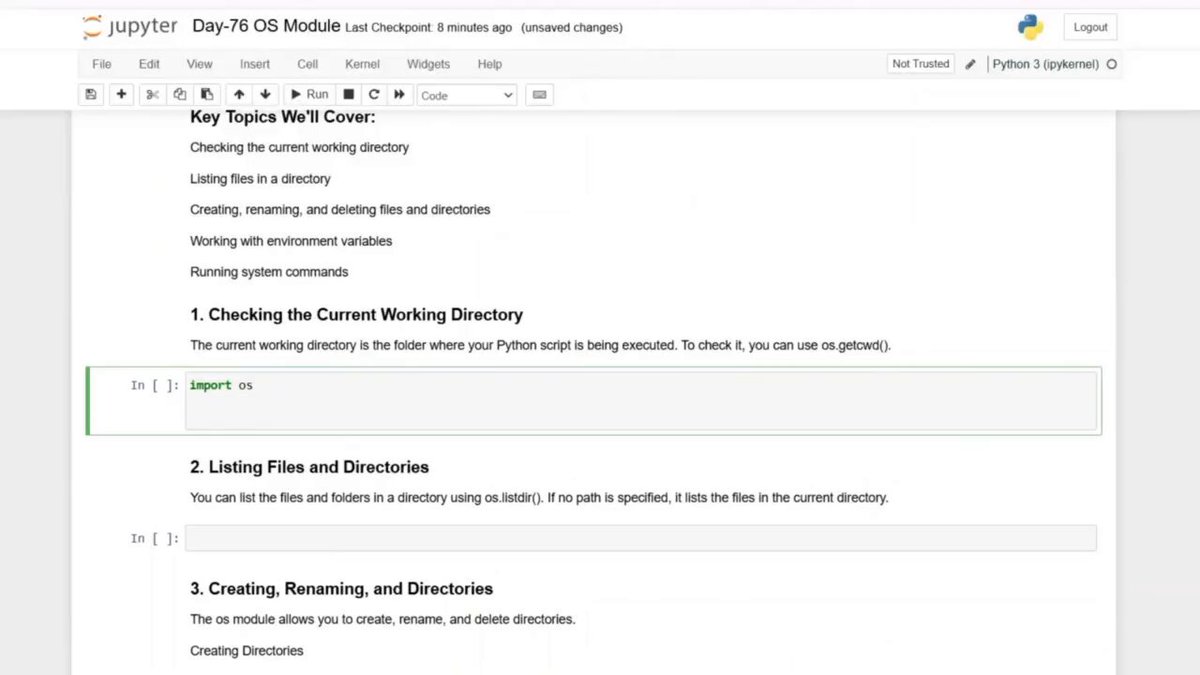Click 'Running system commands' line
The height and width of the screenshot is (675, 1200).
[269, 272]
